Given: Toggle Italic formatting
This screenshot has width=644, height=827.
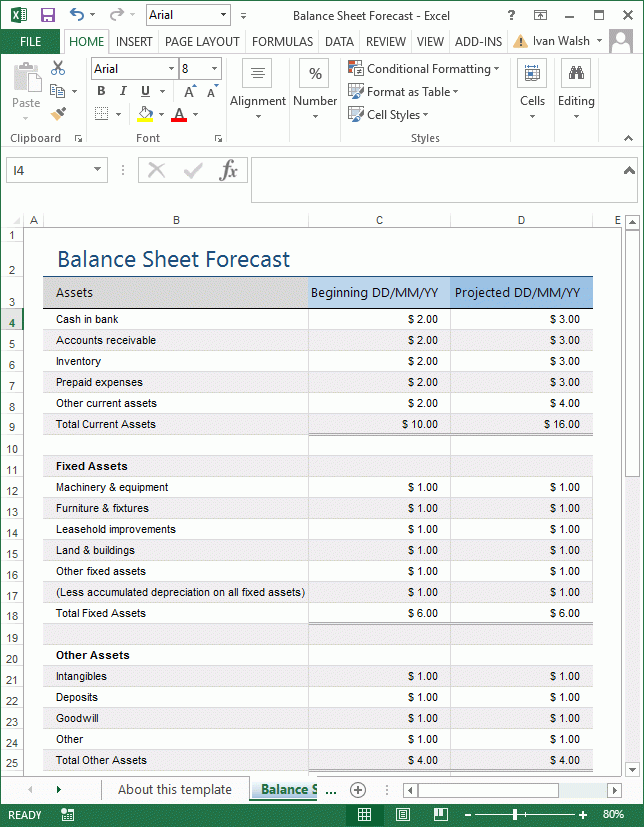Looking at the screenshot, I should click(121, 91).
